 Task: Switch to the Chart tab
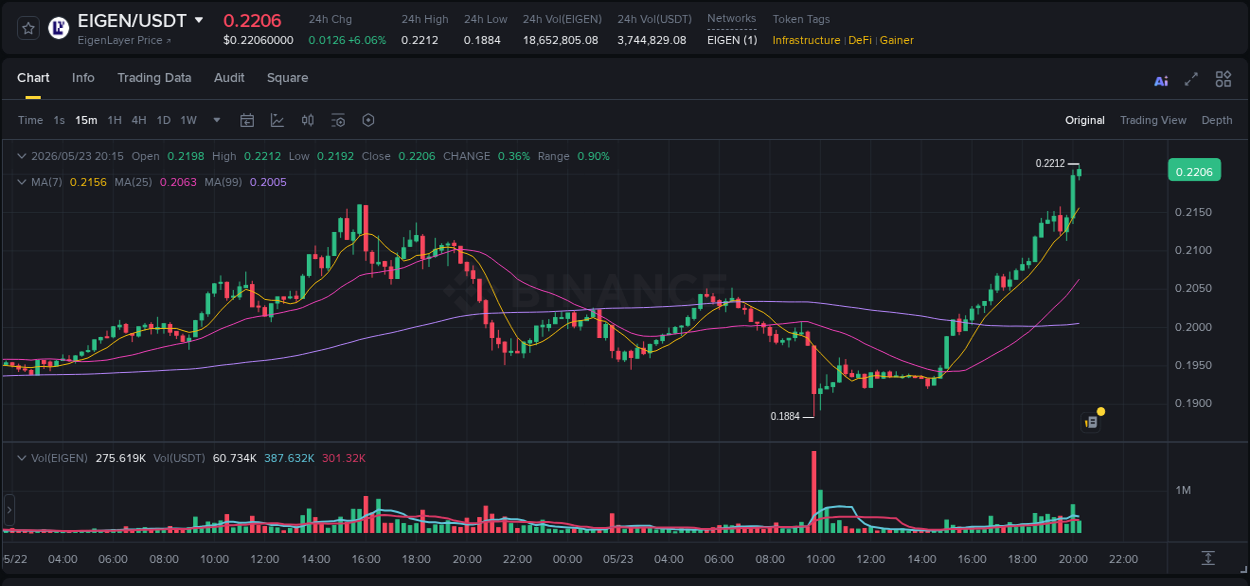(x=33, y=78)
